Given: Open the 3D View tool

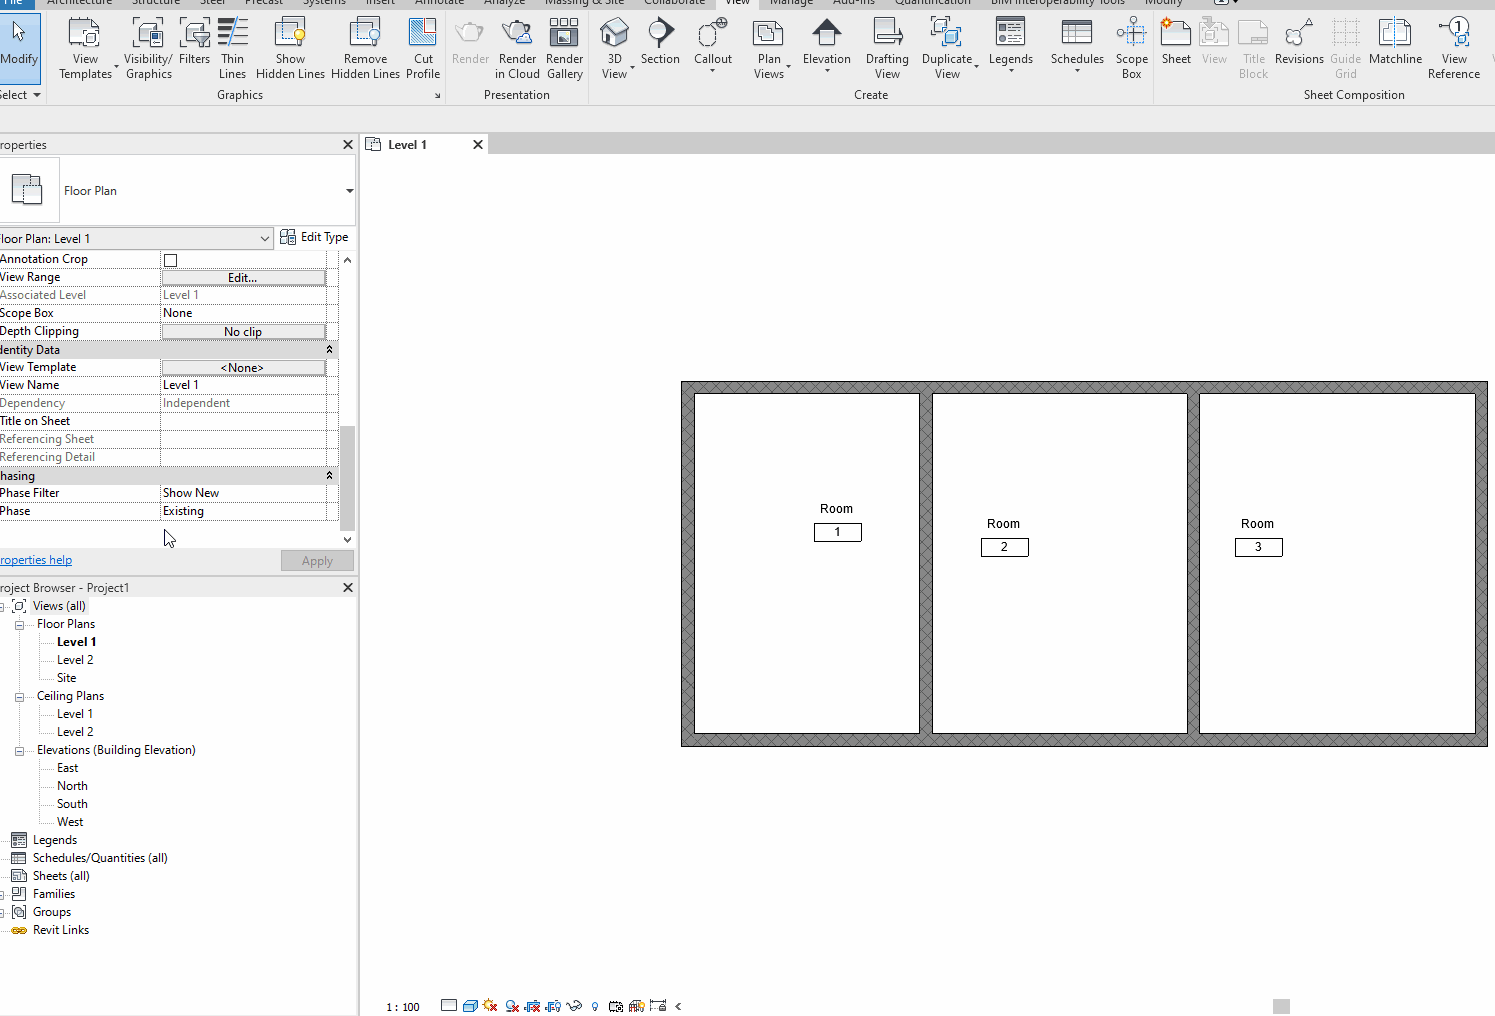Looking at the screenshot, I should (x=615, y=48).
